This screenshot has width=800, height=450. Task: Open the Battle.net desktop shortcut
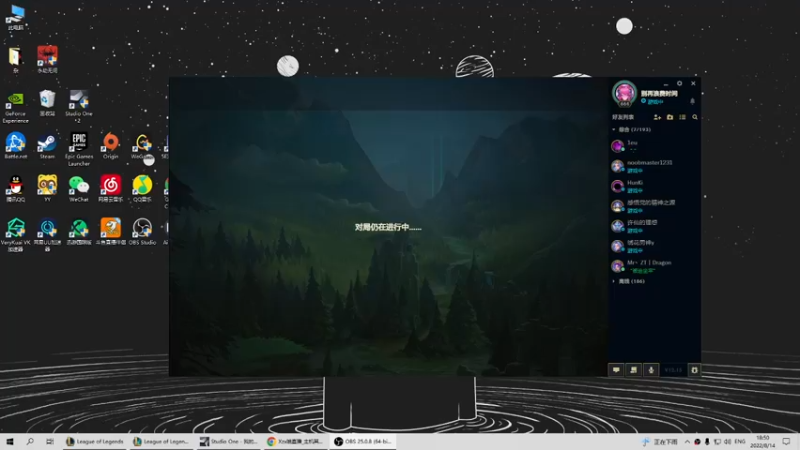tap(15, 145)
